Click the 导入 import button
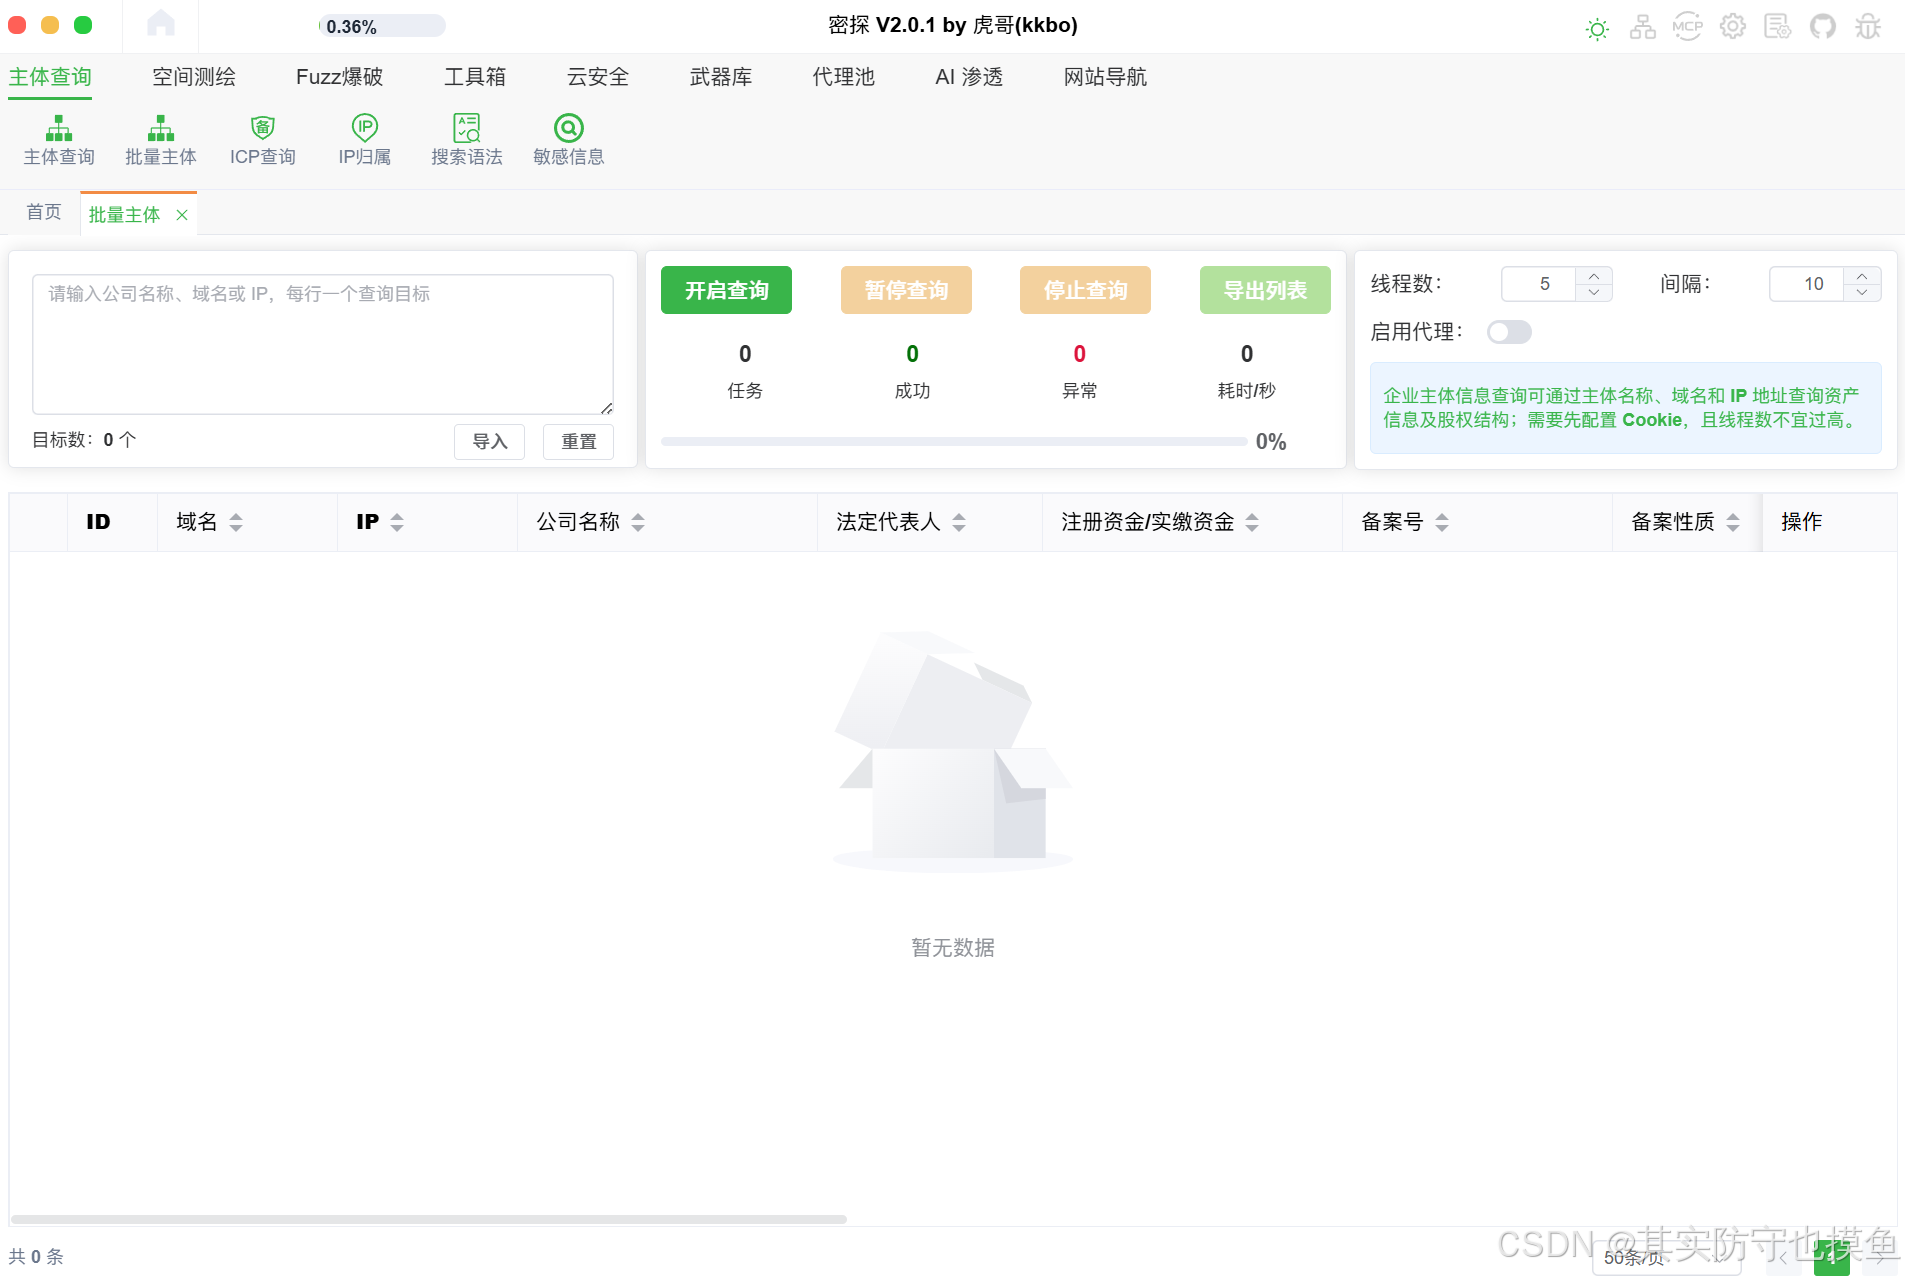1905x1276 pixels. (489, 441)
